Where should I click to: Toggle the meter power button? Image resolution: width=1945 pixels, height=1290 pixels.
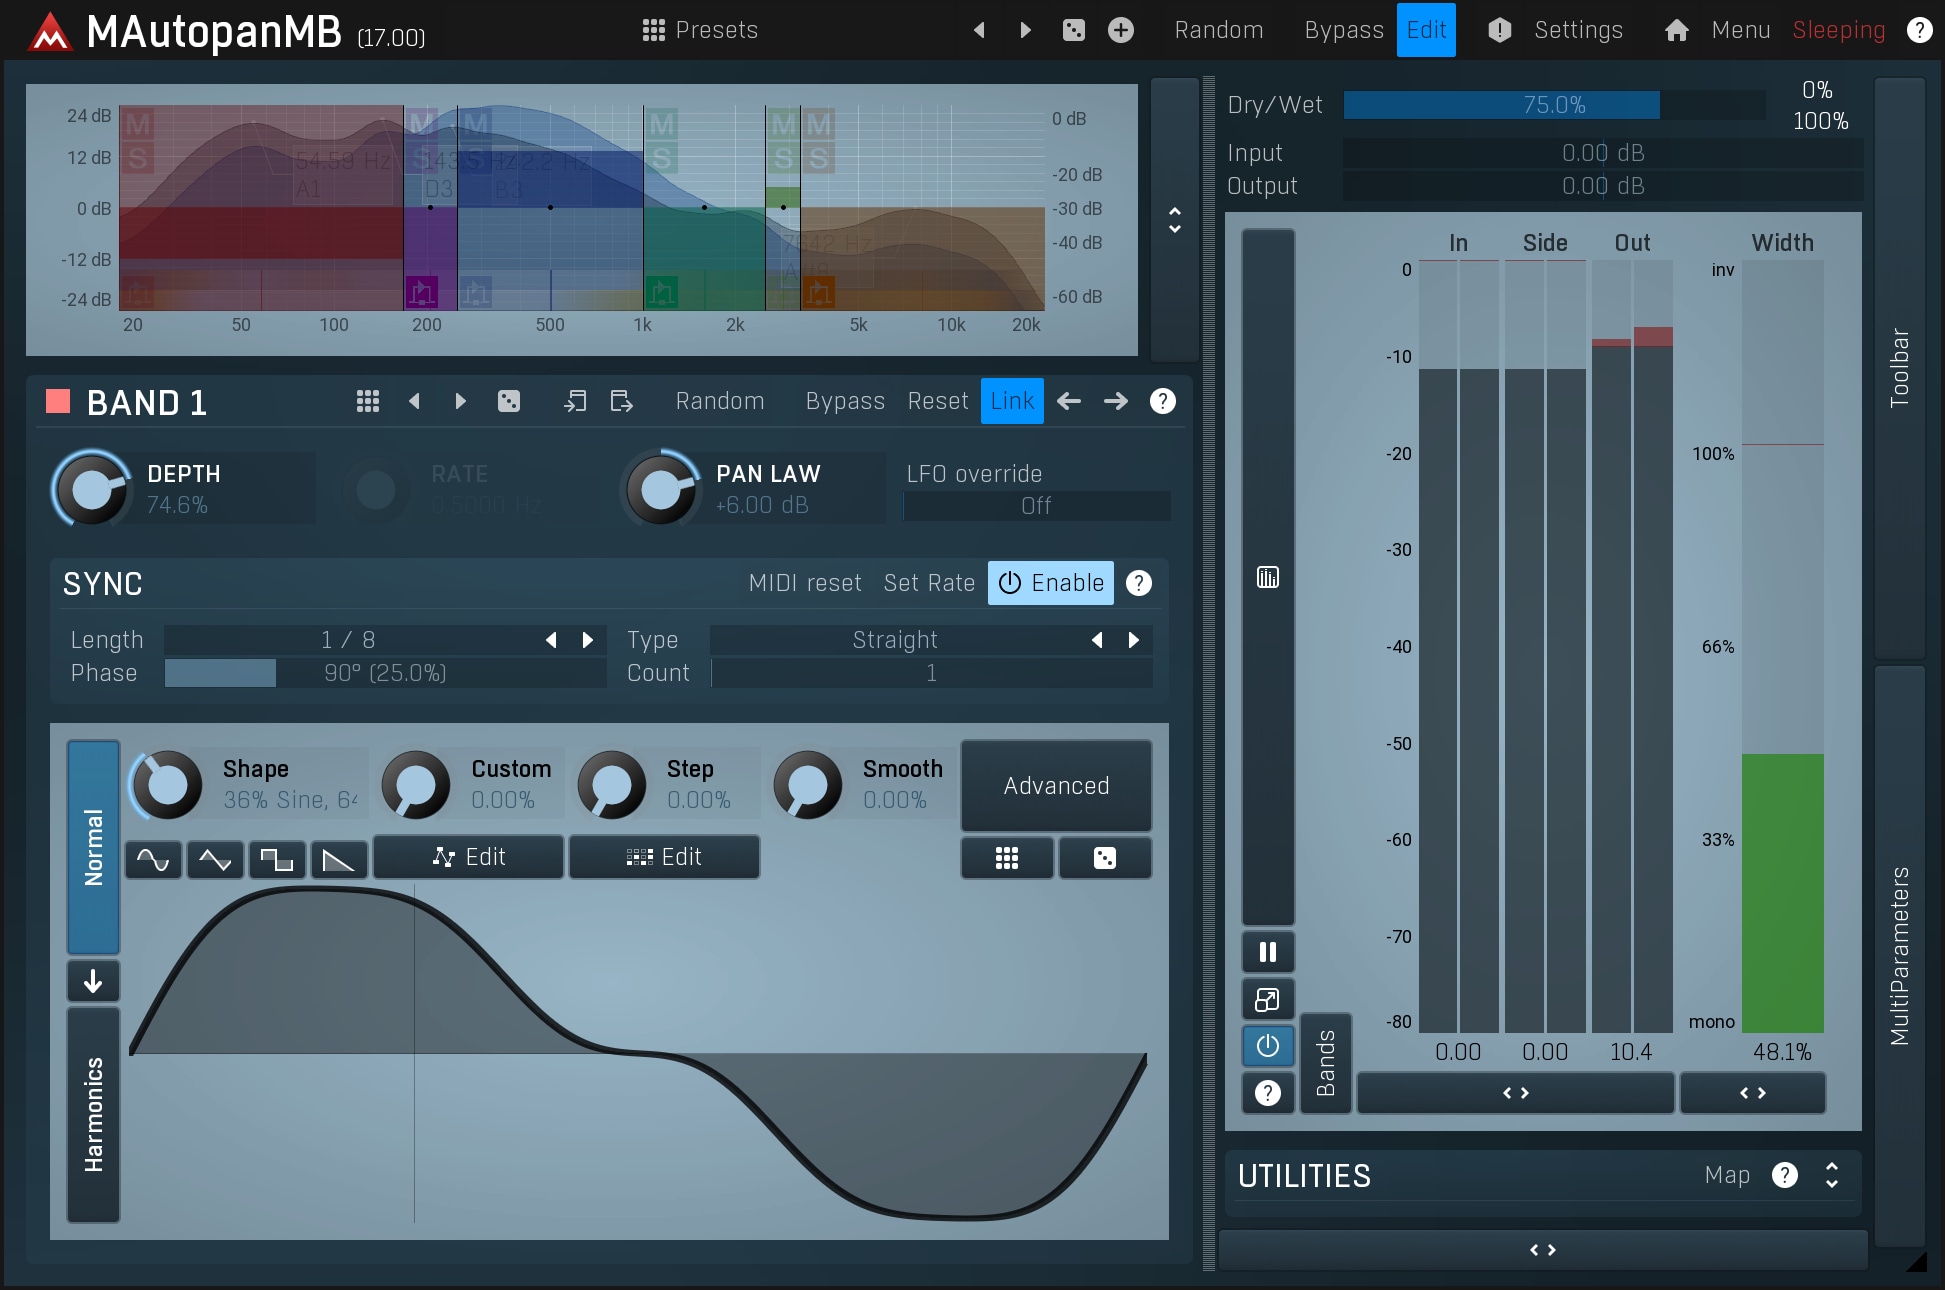pos(1267,1046)
